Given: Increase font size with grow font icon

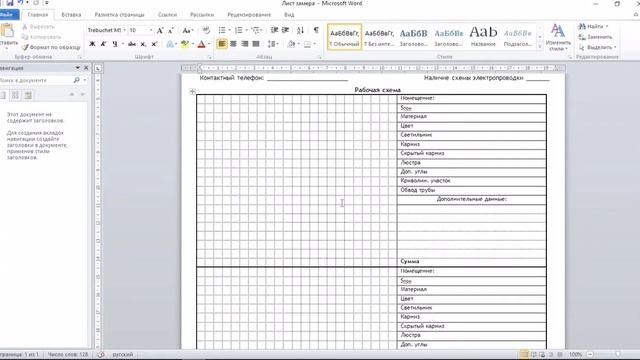Looking at the screenshot, I should 160,30.
